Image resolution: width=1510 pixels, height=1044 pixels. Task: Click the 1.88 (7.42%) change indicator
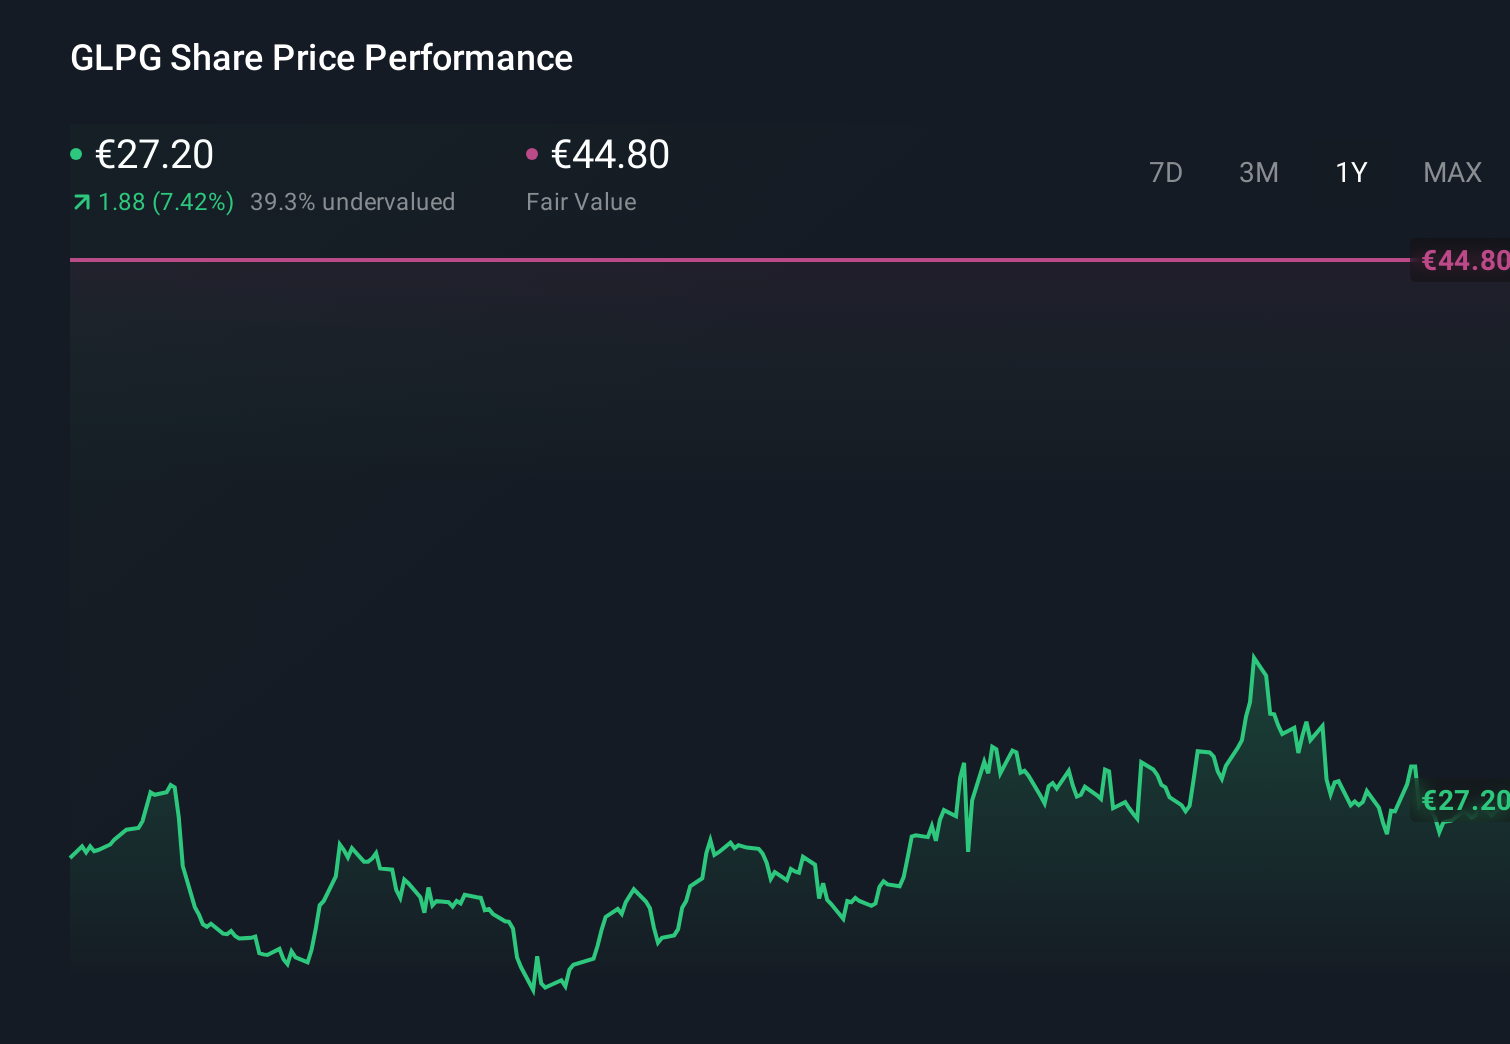(x=165, y=201)
